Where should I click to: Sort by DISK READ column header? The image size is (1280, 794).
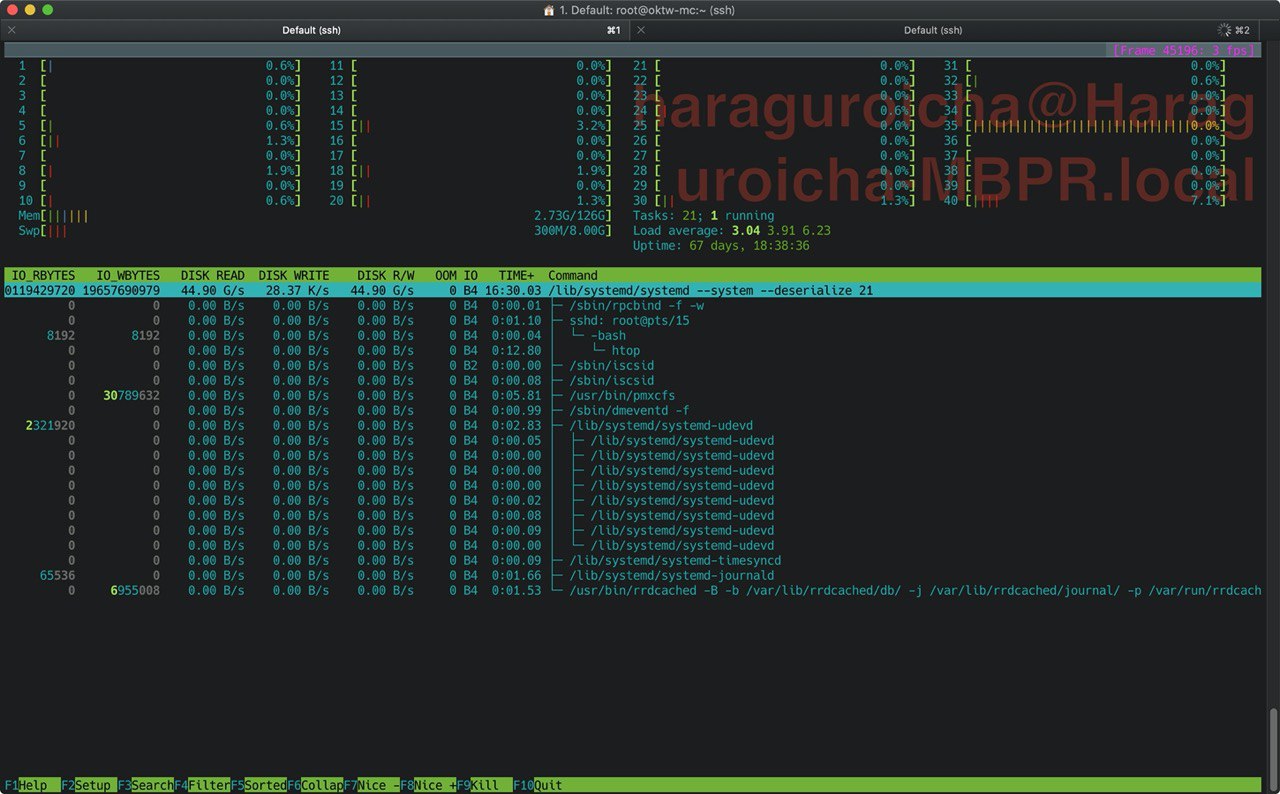(213, 275)
